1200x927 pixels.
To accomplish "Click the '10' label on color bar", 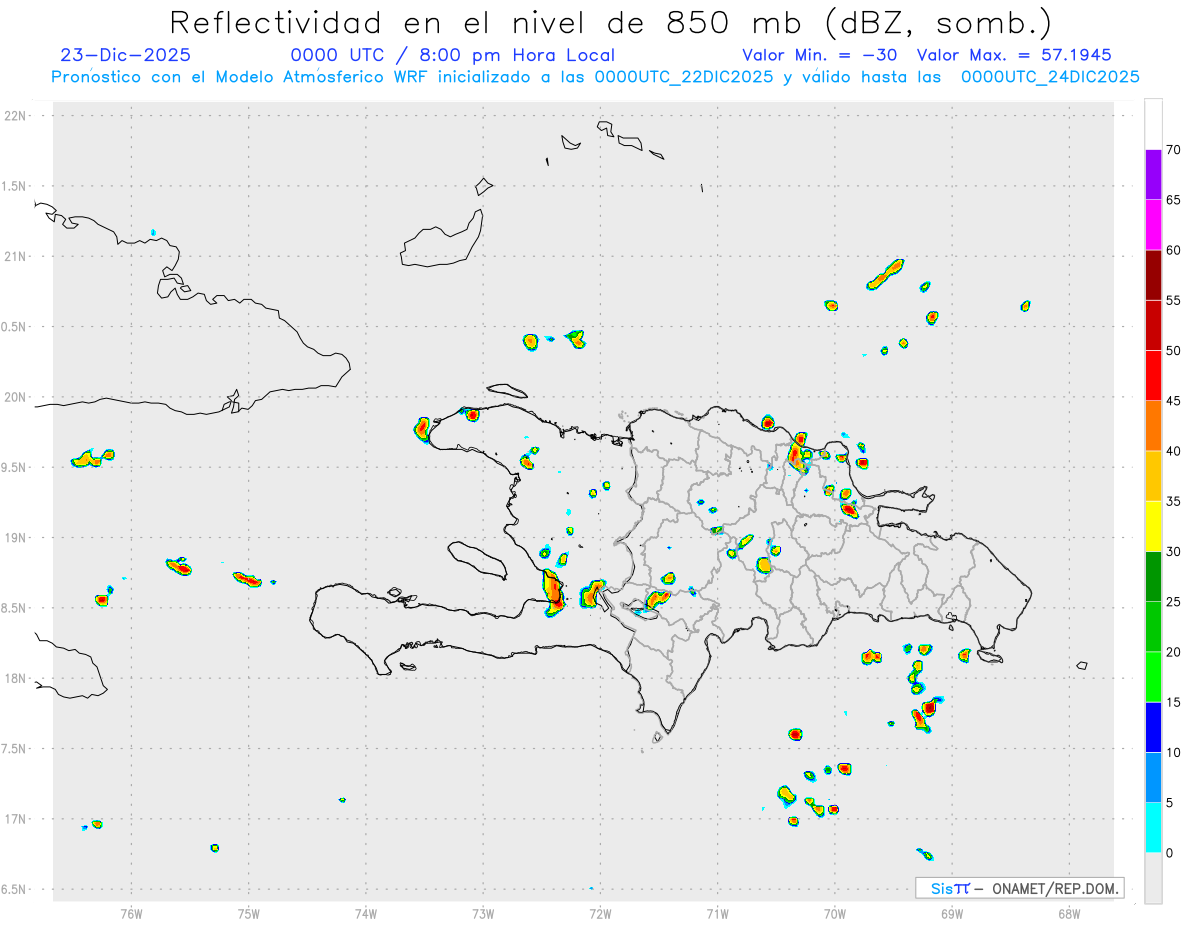I will tap(1174, 752).
